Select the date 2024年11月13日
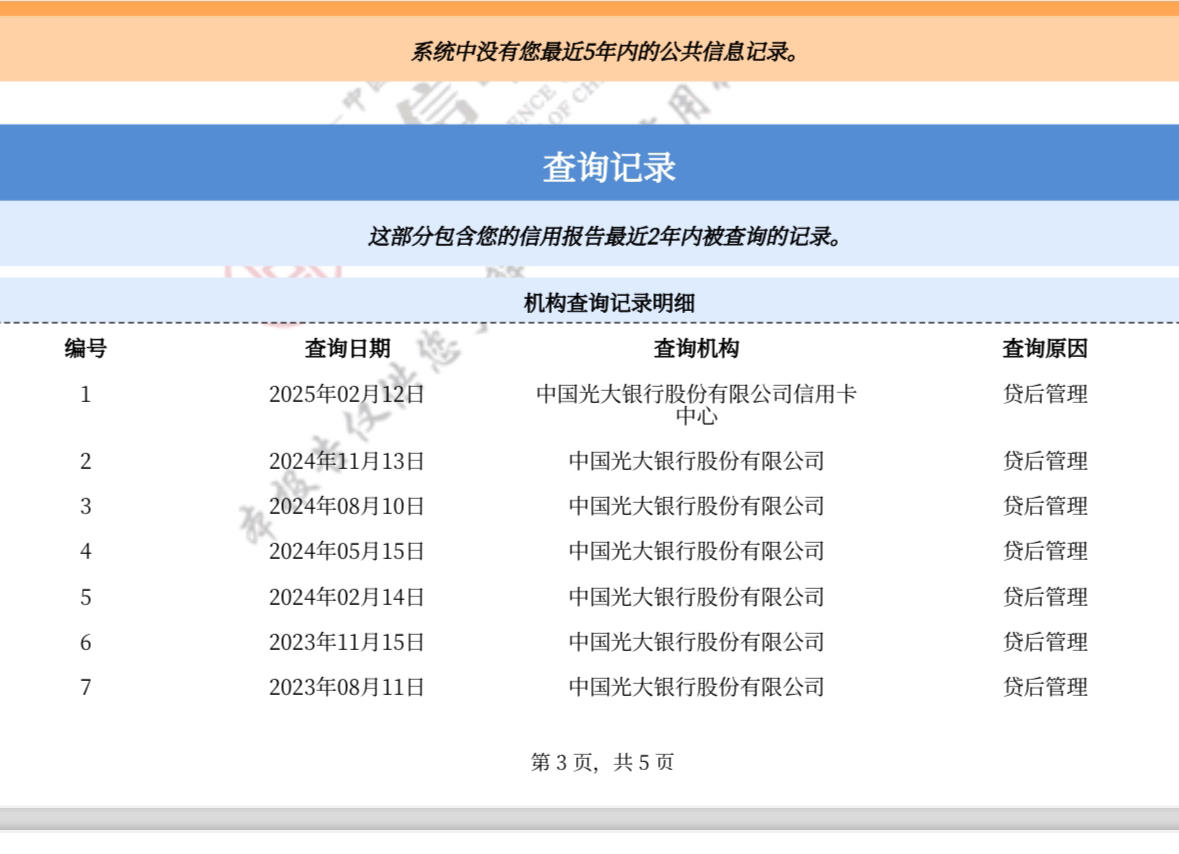The height and width of the screenshot is (854, 1179). 347,462
